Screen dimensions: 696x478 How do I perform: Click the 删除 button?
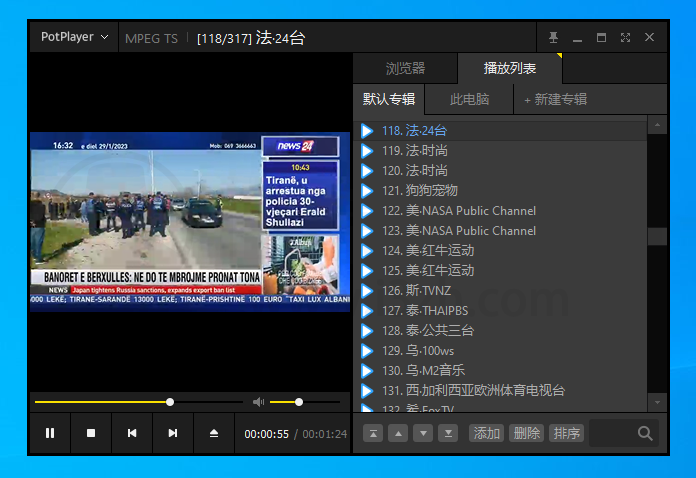pos(526,433)
